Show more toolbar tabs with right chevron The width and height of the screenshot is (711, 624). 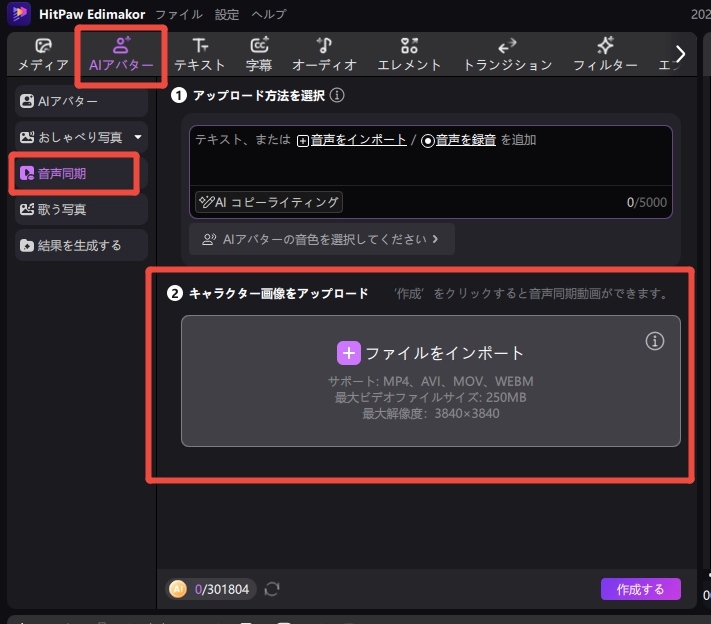(x=680, y=54)
